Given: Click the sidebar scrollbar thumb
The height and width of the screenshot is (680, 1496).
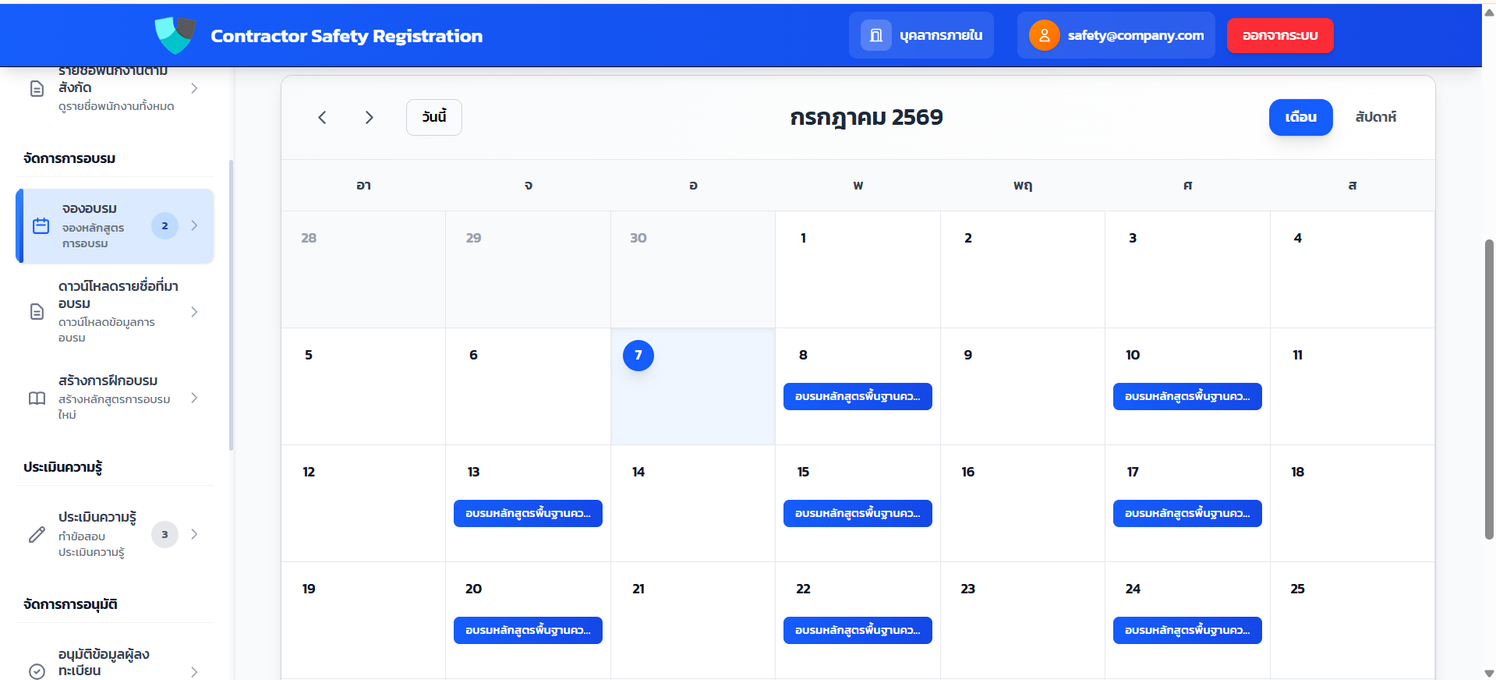Looking at the screenshot, I should pyautogui.click(x=231, y=305).
